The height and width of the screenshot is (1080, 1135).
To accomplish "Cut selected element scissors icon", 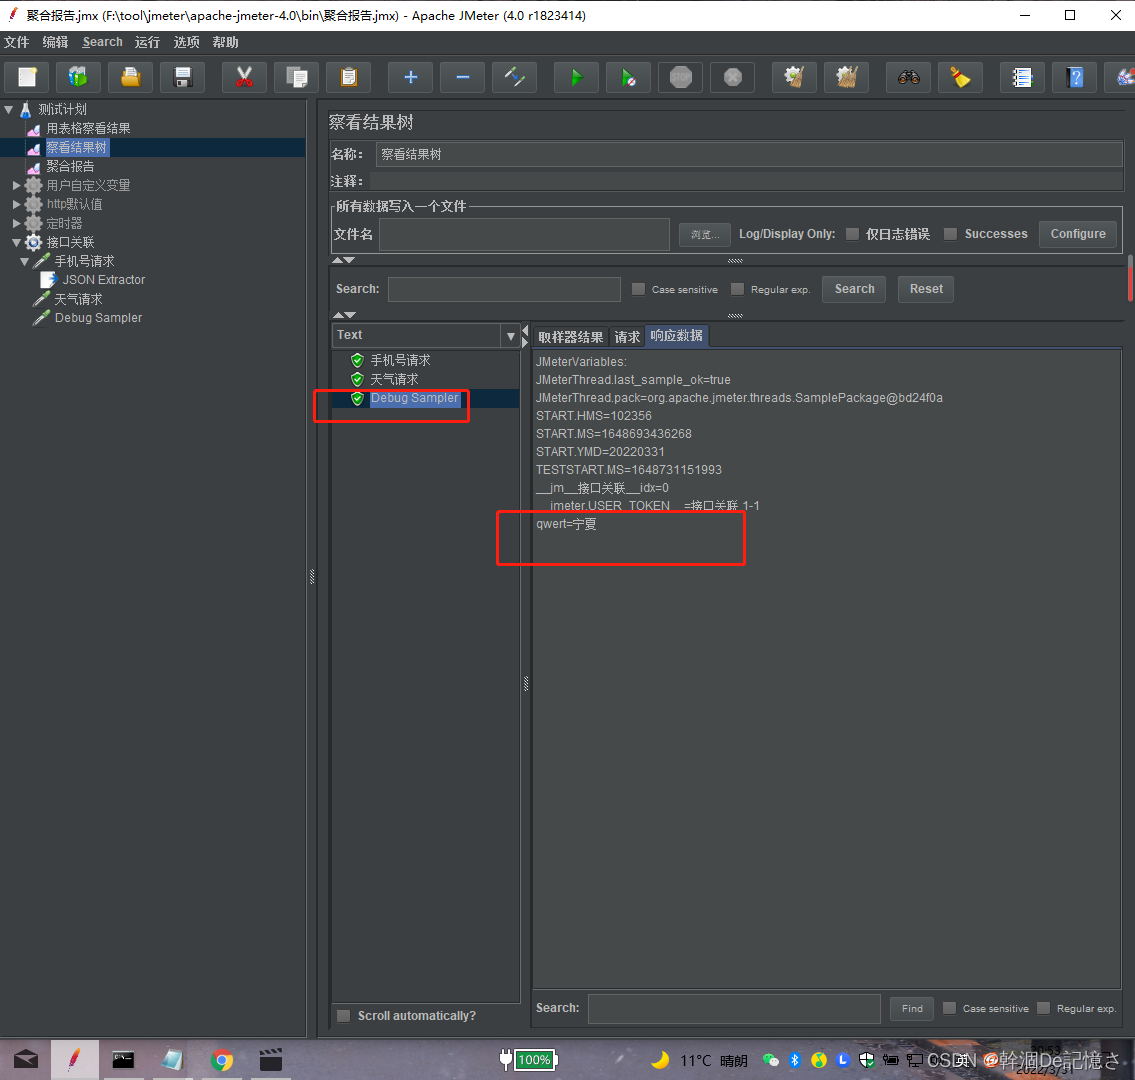I will tap(245, 77).
